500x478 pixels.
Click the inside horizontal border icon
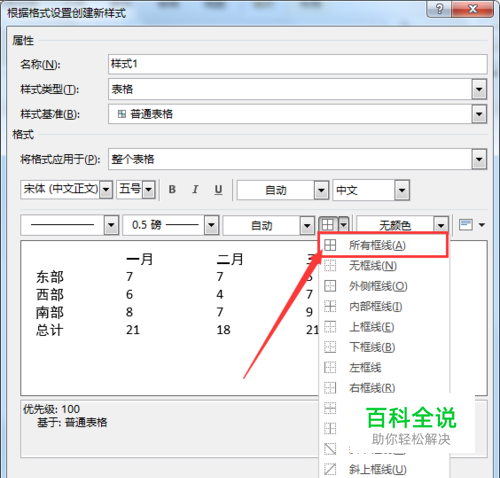(x=330, y=408)
